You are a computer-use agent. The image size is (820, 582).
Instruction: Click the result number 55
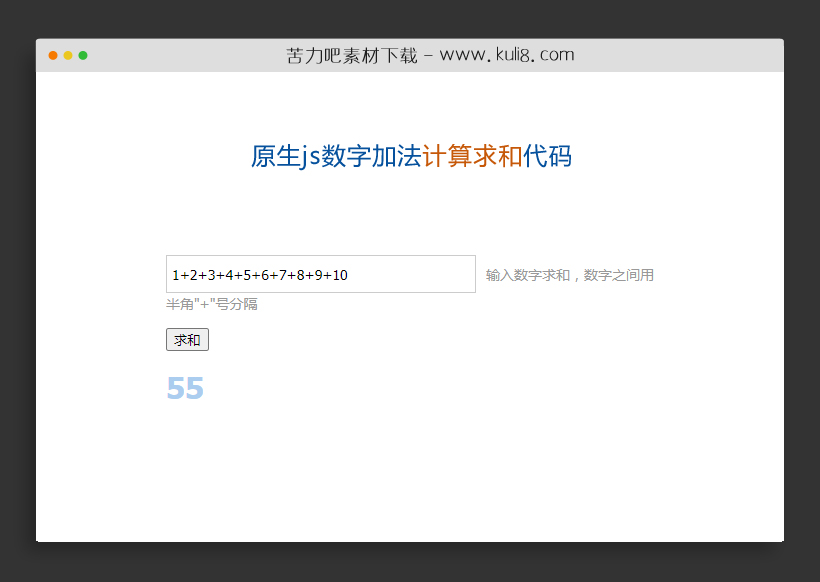[x=185, y=388]
